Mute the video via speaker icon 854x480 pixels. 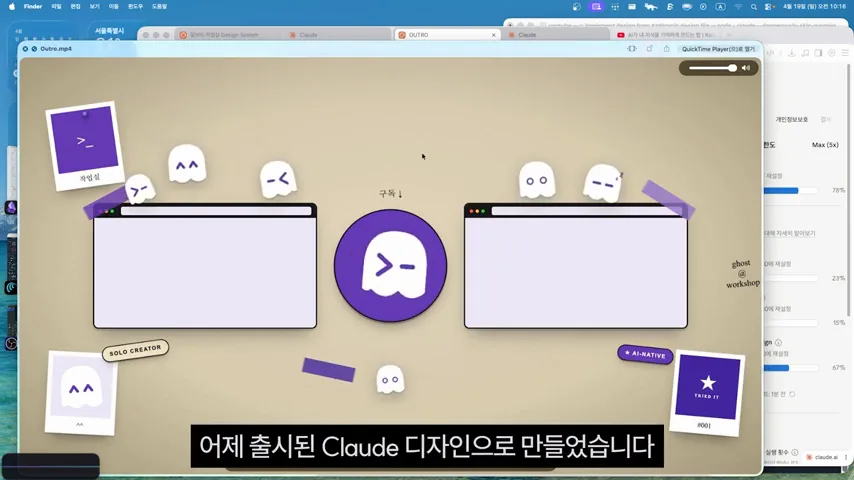tap(746, 68)
